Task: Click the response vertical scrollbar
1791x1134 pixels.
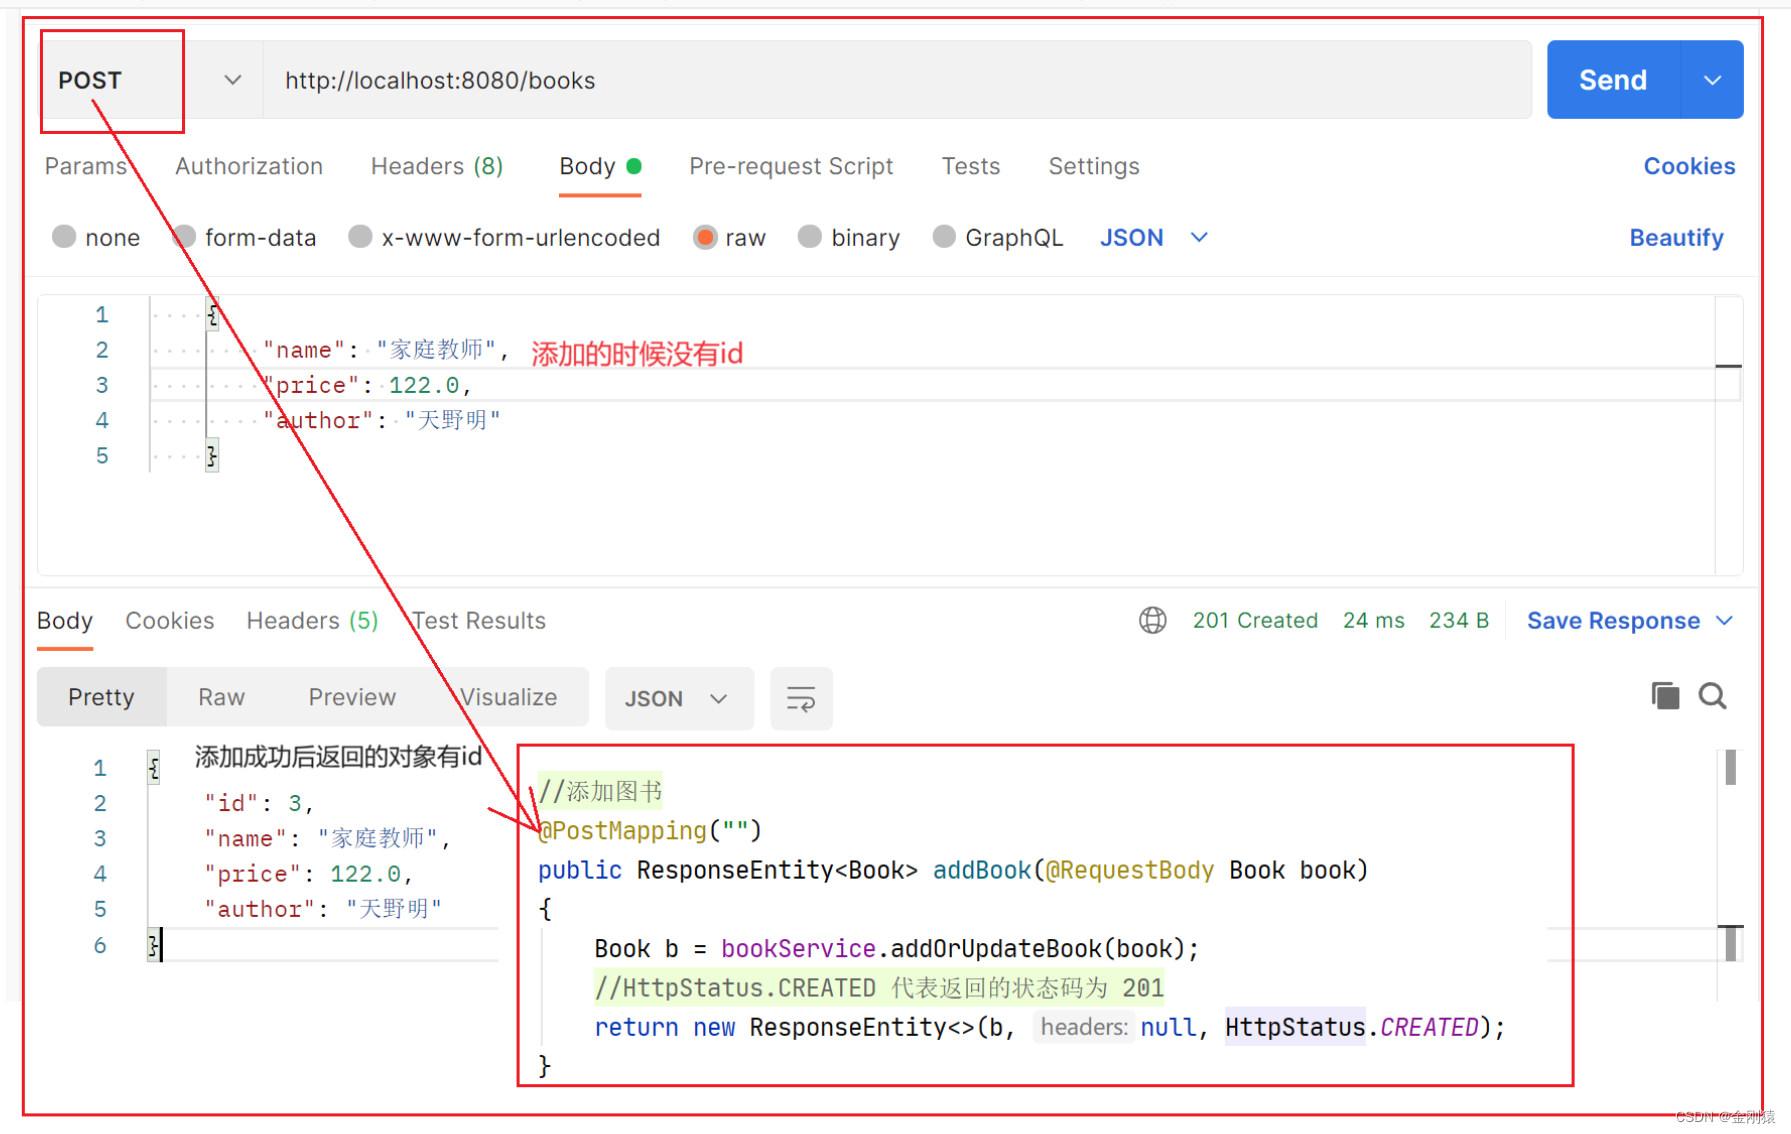Action: point(1730,855)
